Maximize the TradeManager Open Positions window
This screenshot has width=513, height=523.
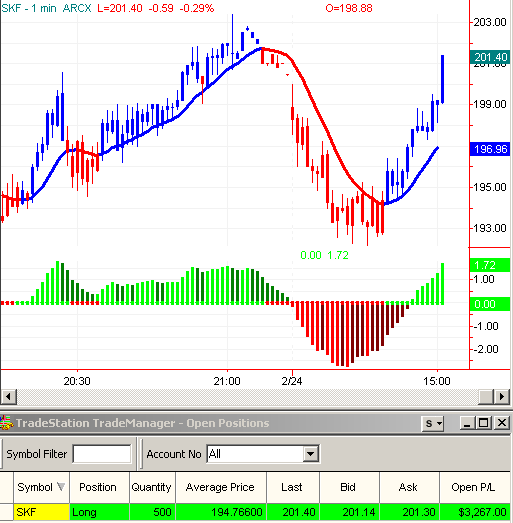coord(484,423)
